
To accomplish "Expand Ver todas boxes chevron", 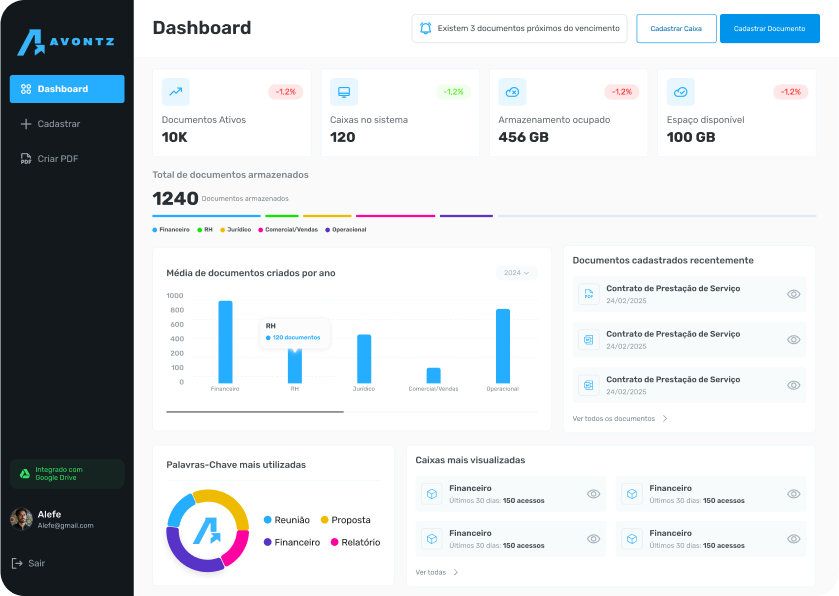I will click(x=456, y=573).
